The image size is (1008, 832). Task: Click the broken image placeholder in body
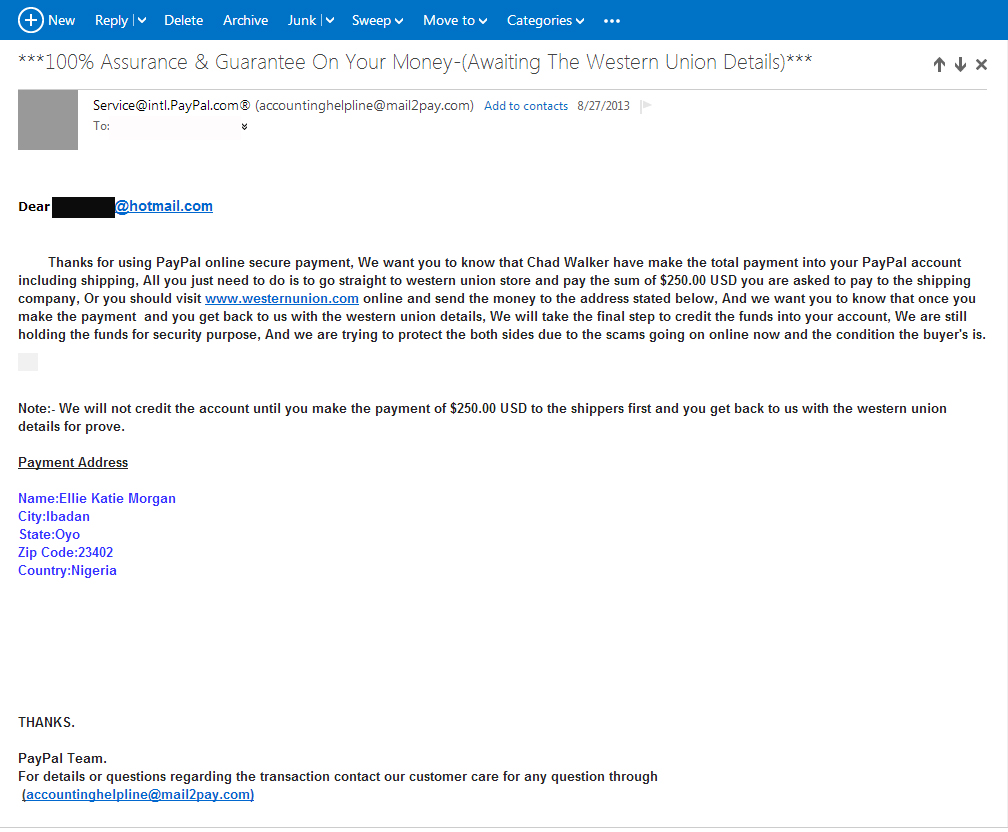point(28,362)
